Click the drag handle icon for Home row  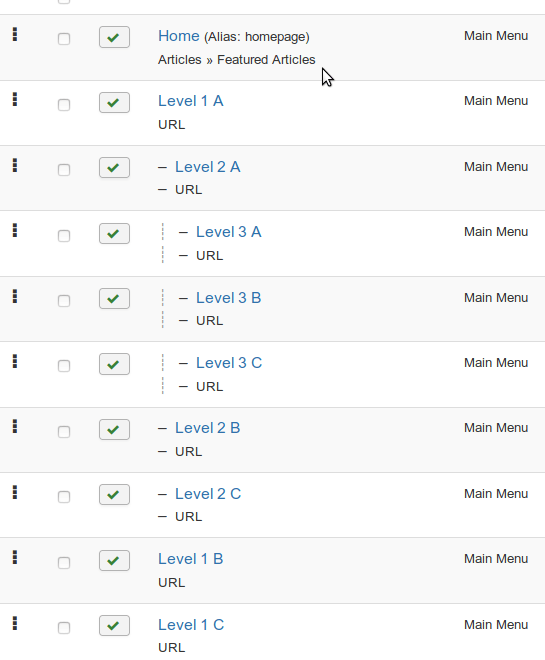pyautogui.click(x=15, y=35)
